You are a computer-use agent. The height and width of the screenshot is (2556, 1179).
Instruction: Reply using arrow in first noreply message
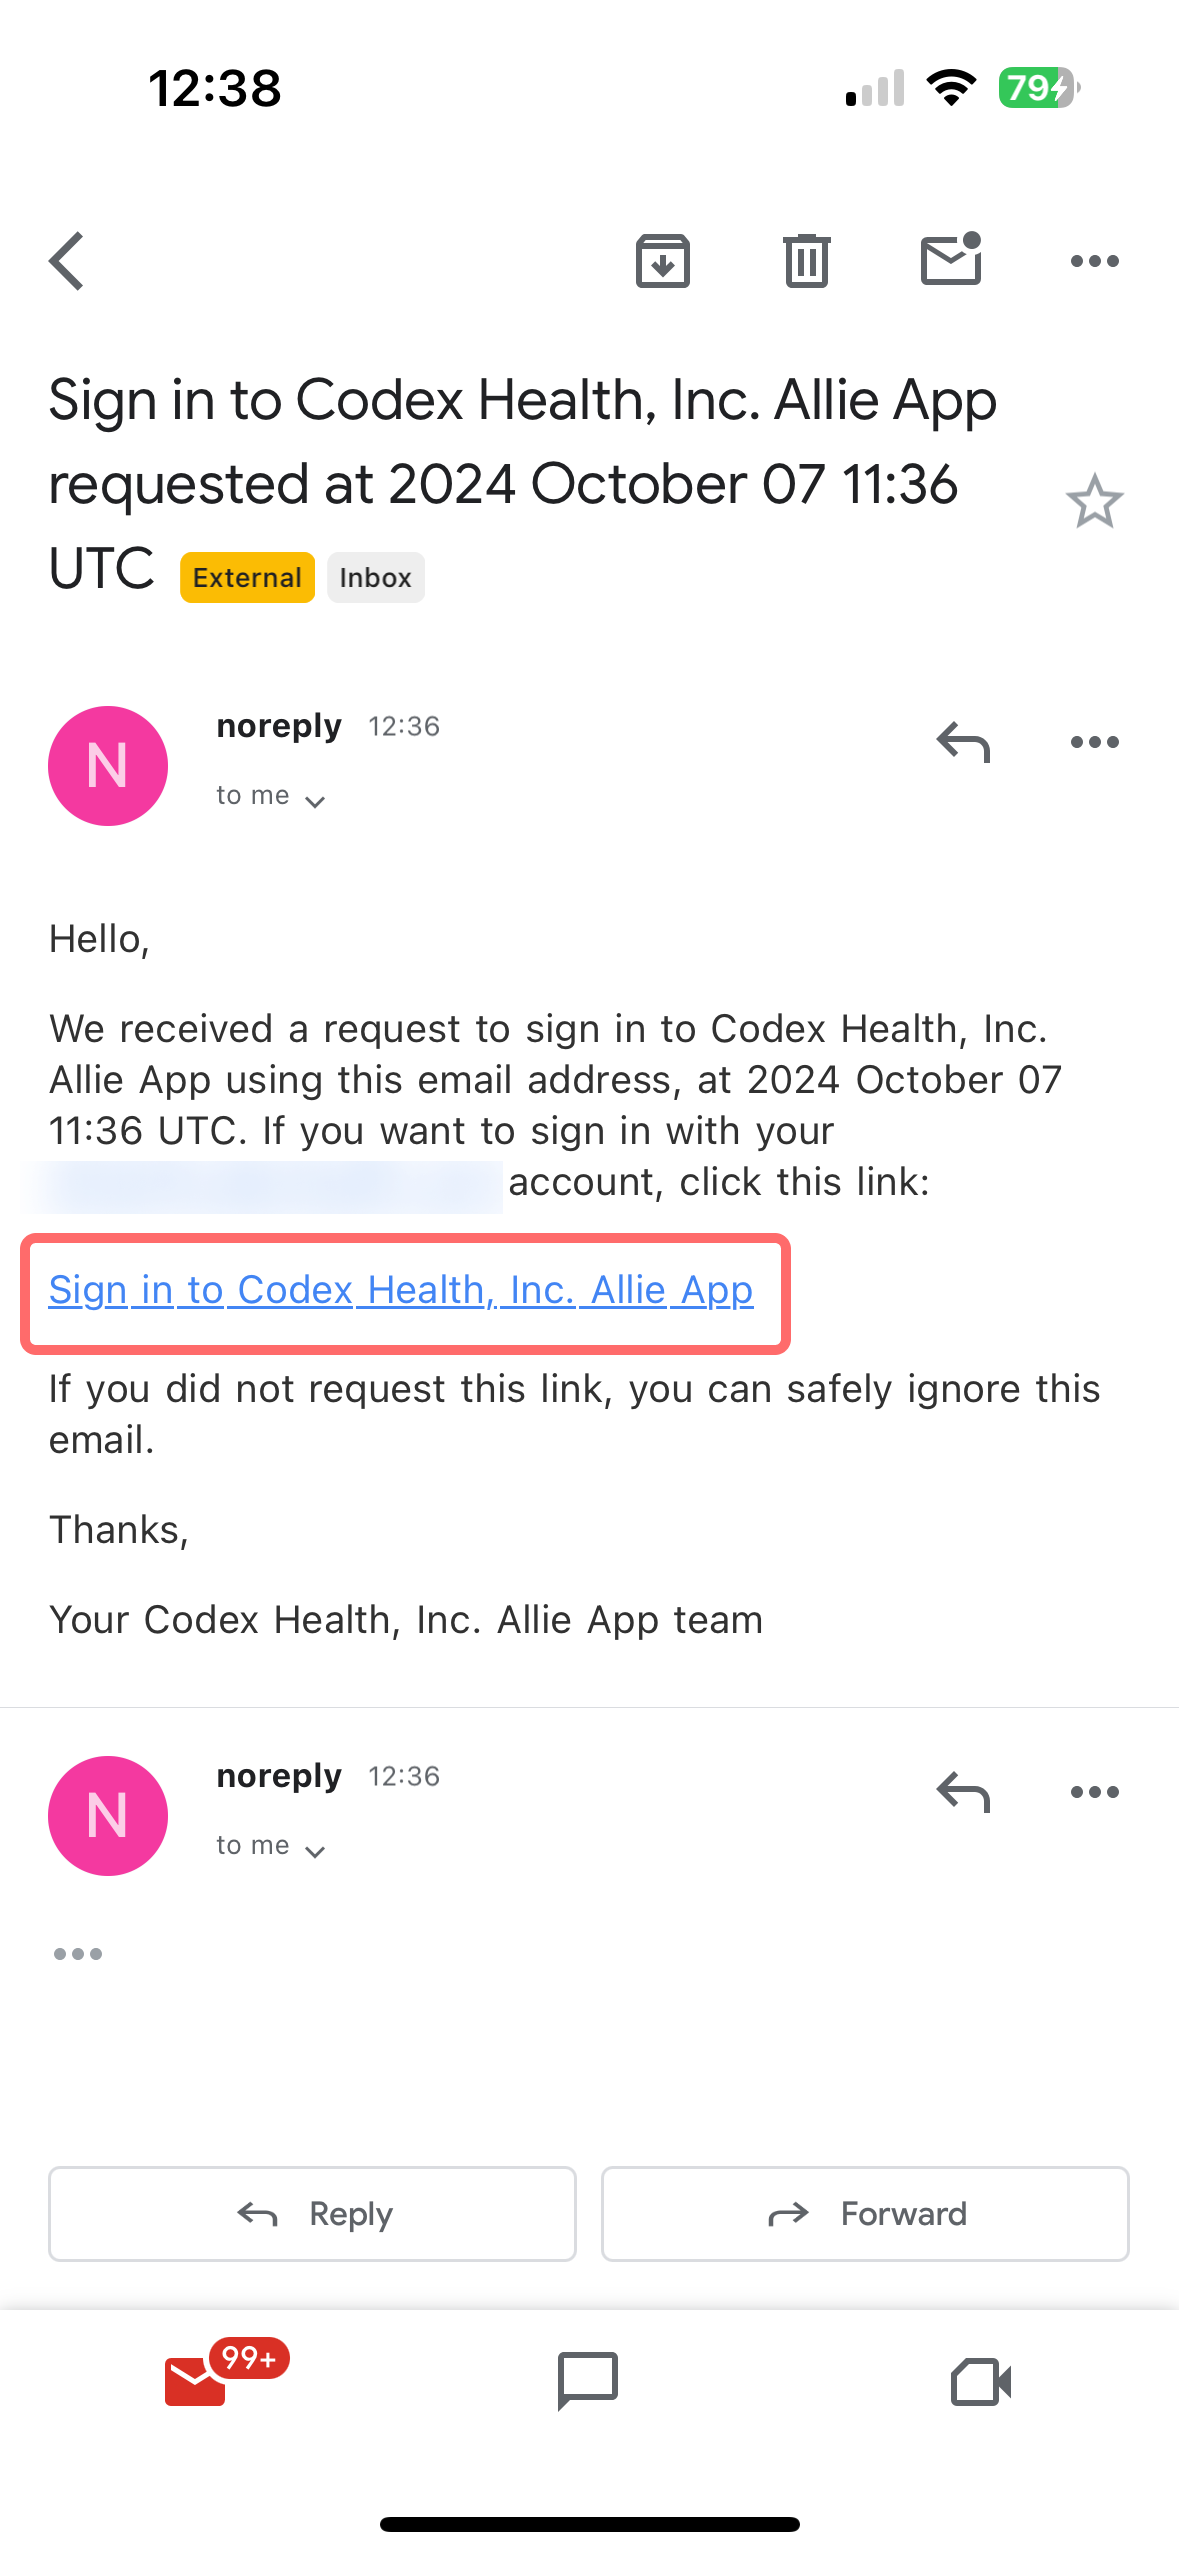click(963, 743)
